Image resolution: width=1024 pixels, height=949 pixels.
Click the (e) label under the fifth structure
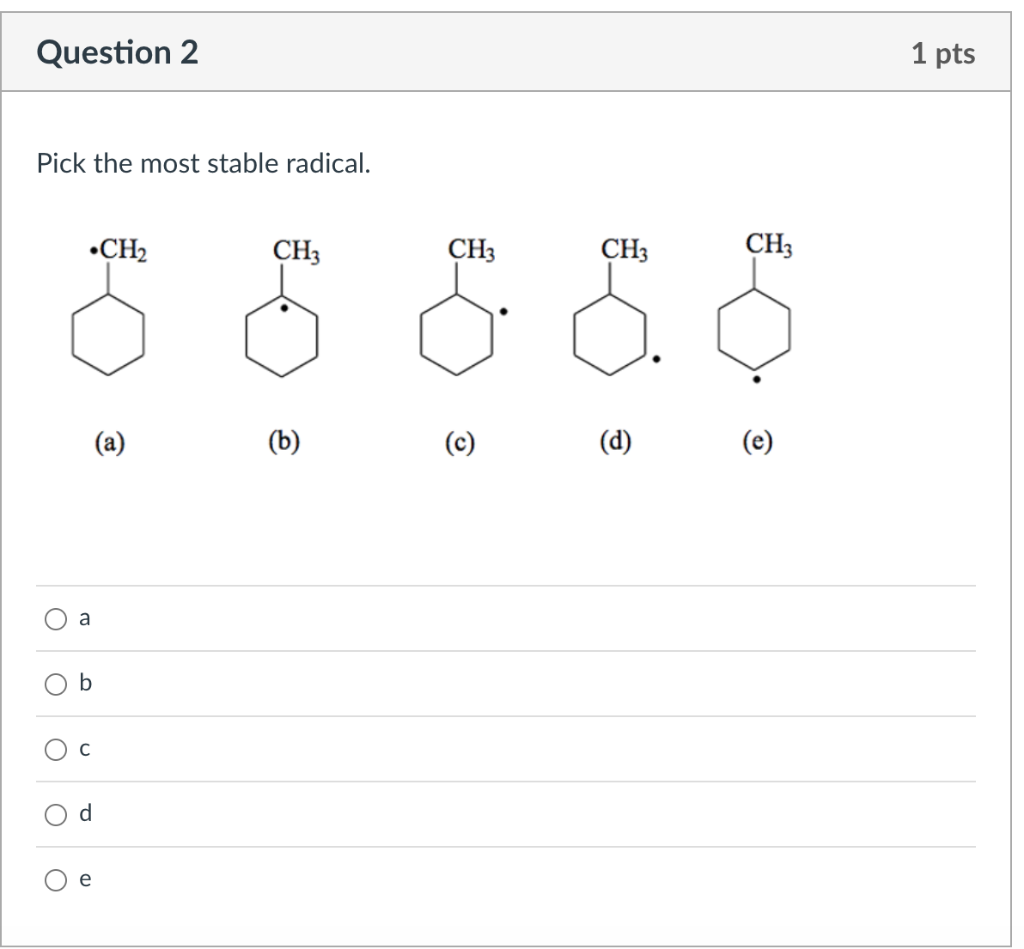tap(757, 441)
